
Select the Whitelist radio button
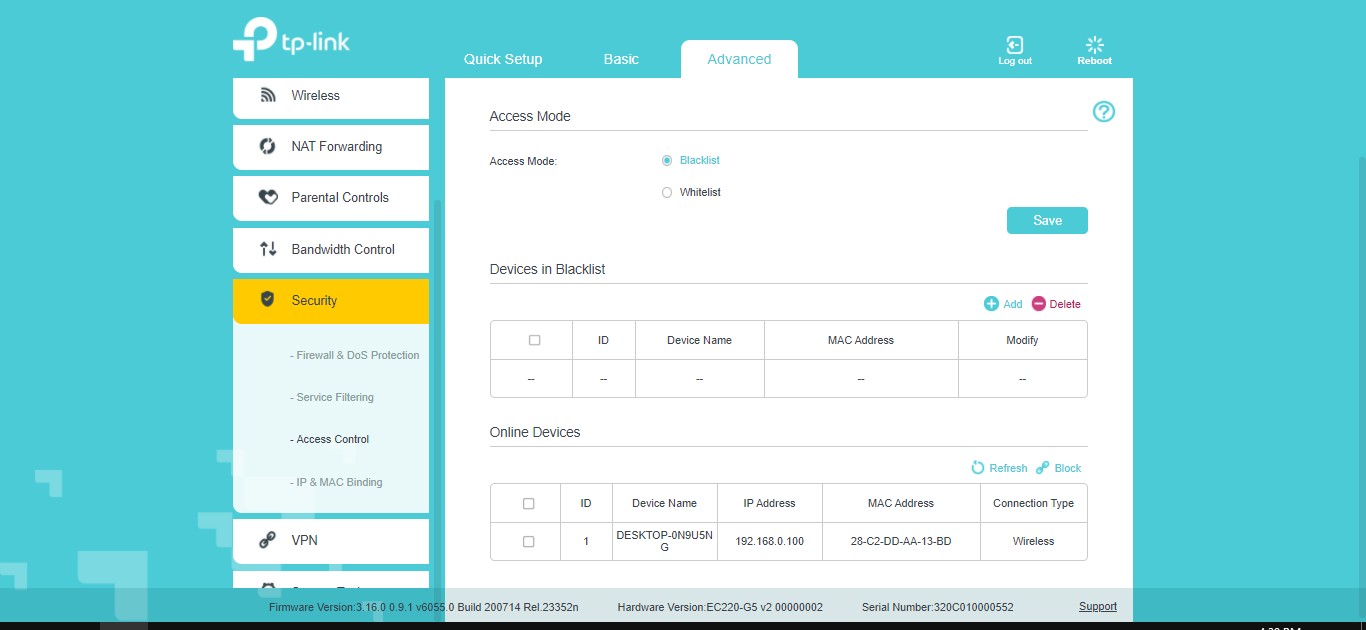(x=667, y=192)
